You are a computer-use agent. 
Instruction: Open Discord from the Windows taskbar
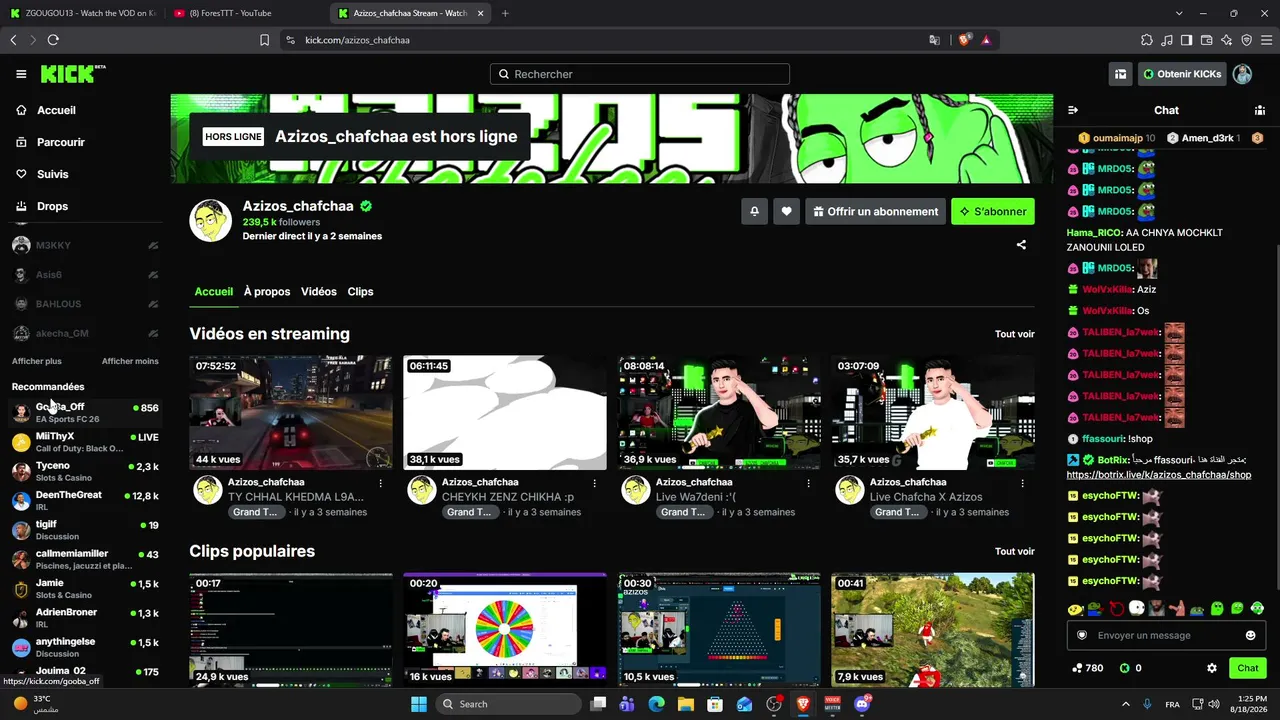(862, 704)
